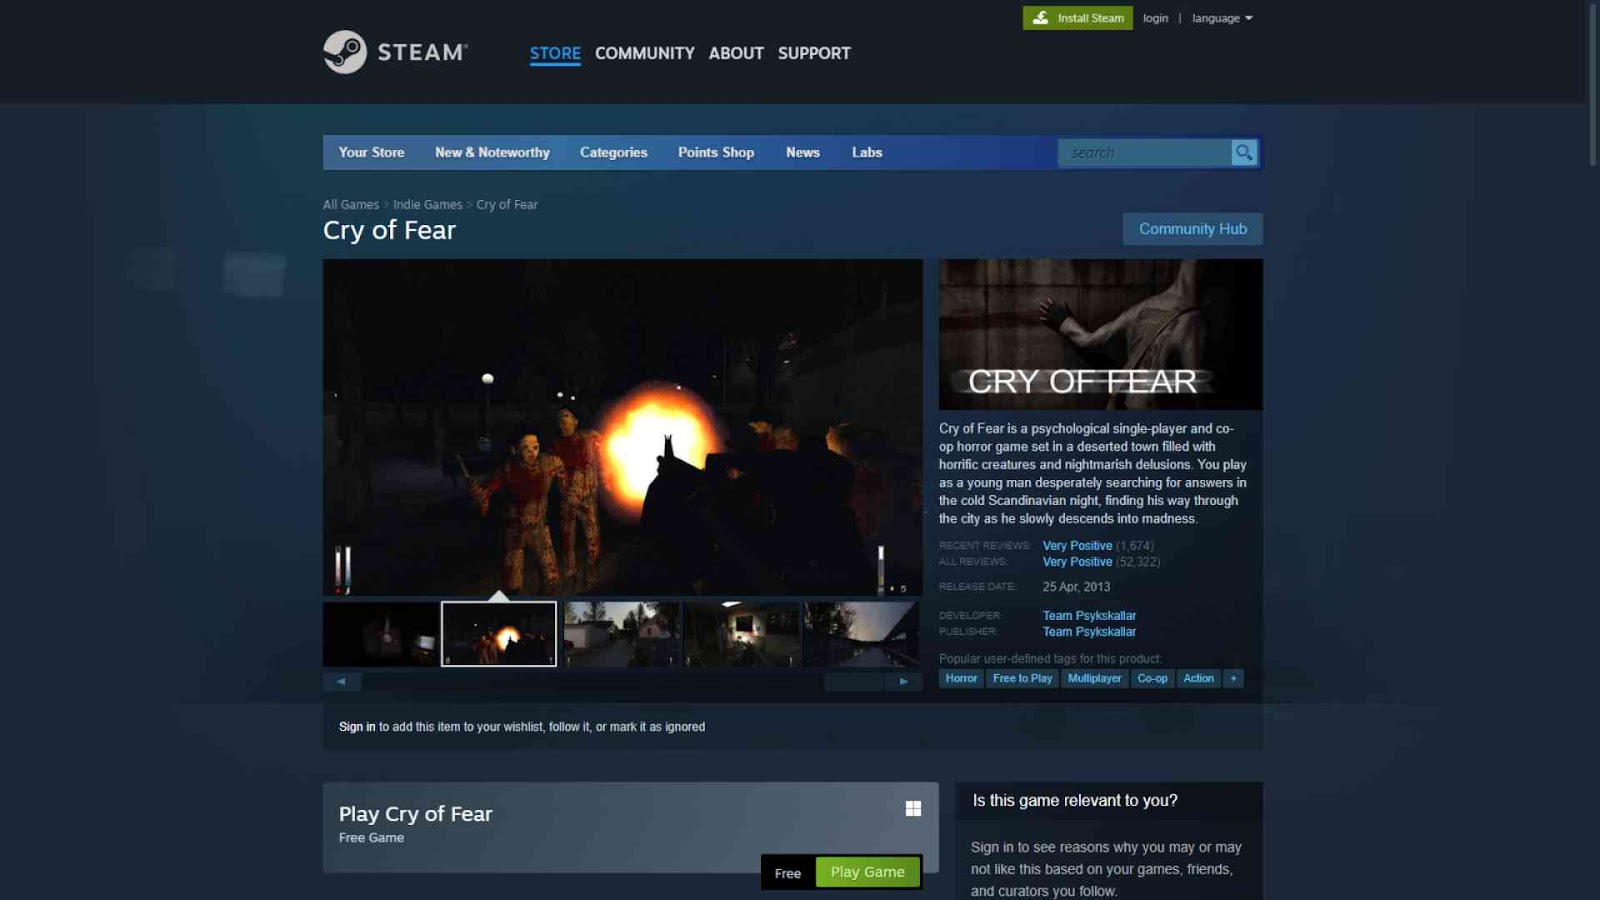This screenshot has width=1600, height=900.
Task: Click the green Play Game button
Action: click(868, 872)
